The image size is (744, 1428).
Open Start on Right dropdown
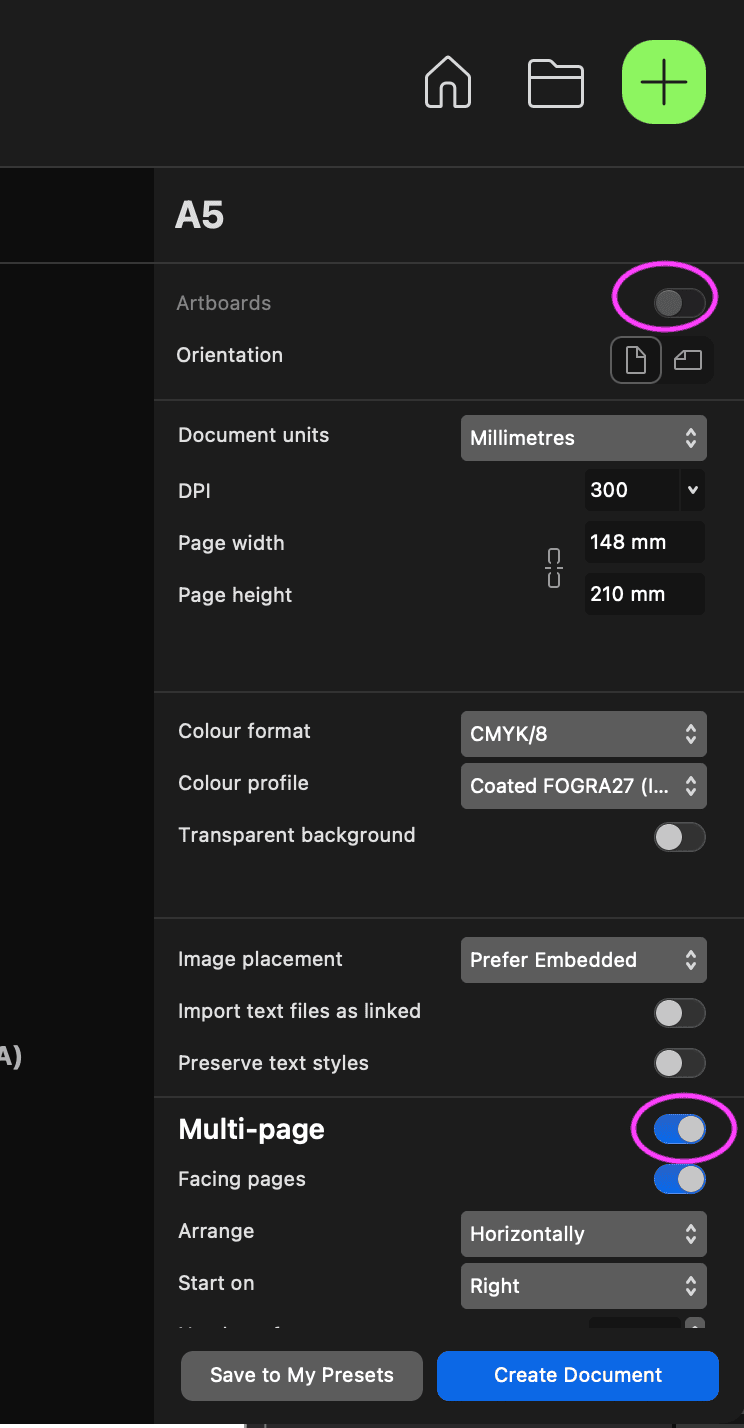click(584, 1286)
